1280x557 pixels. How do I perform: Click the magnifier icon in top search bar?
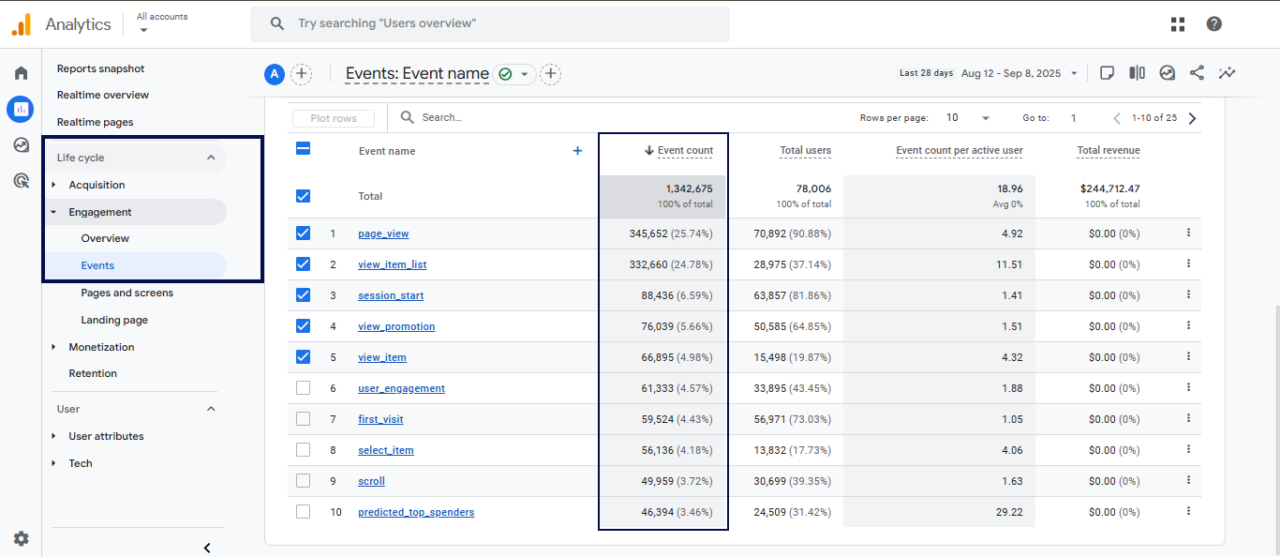click(277, 23)
